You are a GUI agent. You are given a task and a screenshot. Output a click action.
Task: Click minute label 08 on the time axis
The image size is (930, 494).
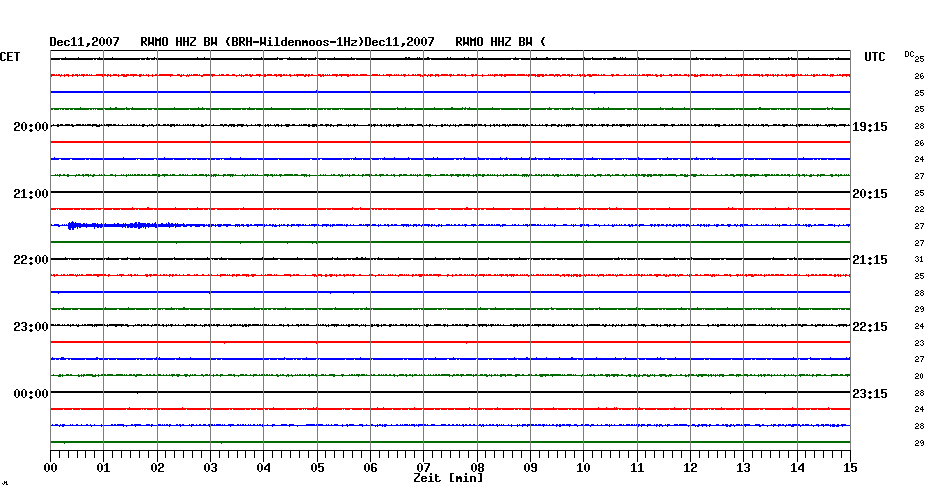(477, 467)
